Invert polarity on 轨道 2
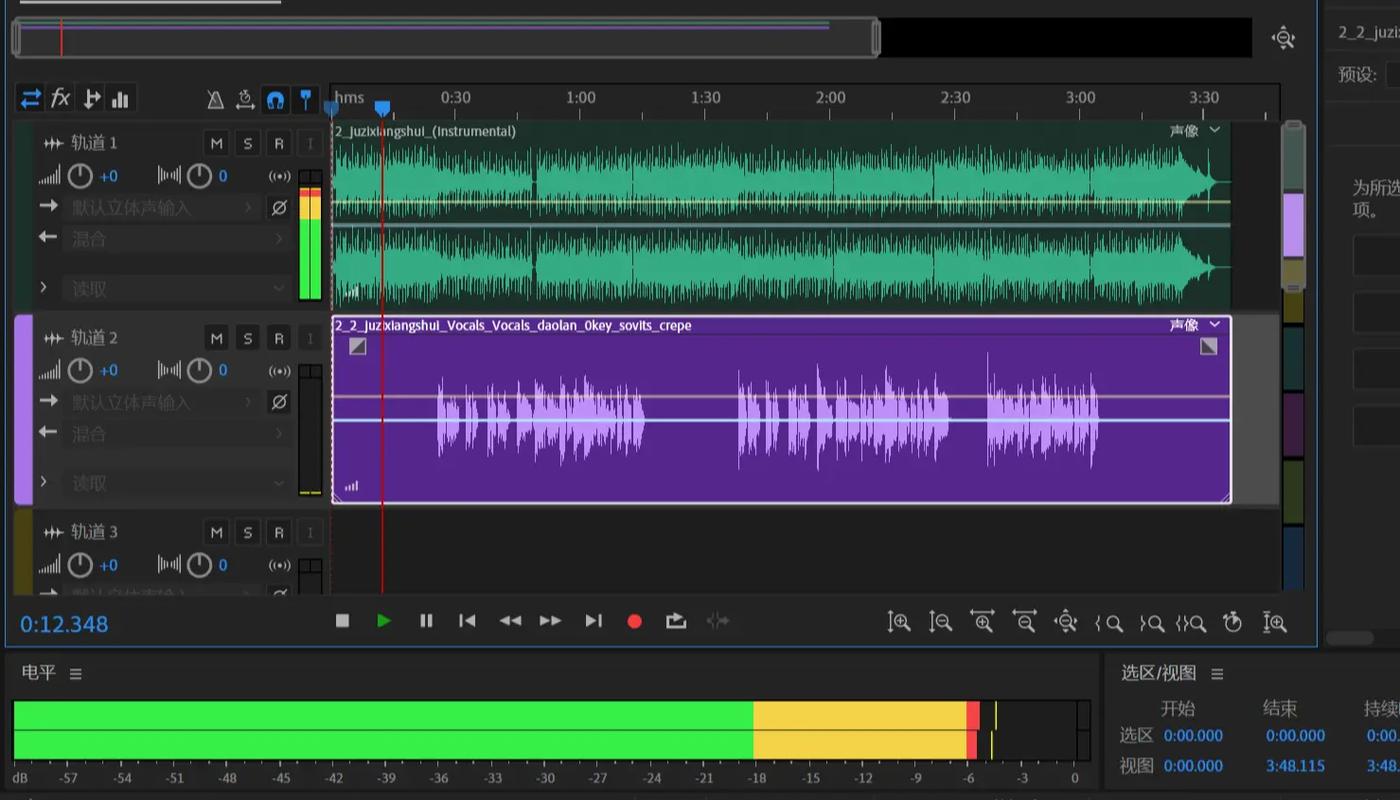 (279, 401)
